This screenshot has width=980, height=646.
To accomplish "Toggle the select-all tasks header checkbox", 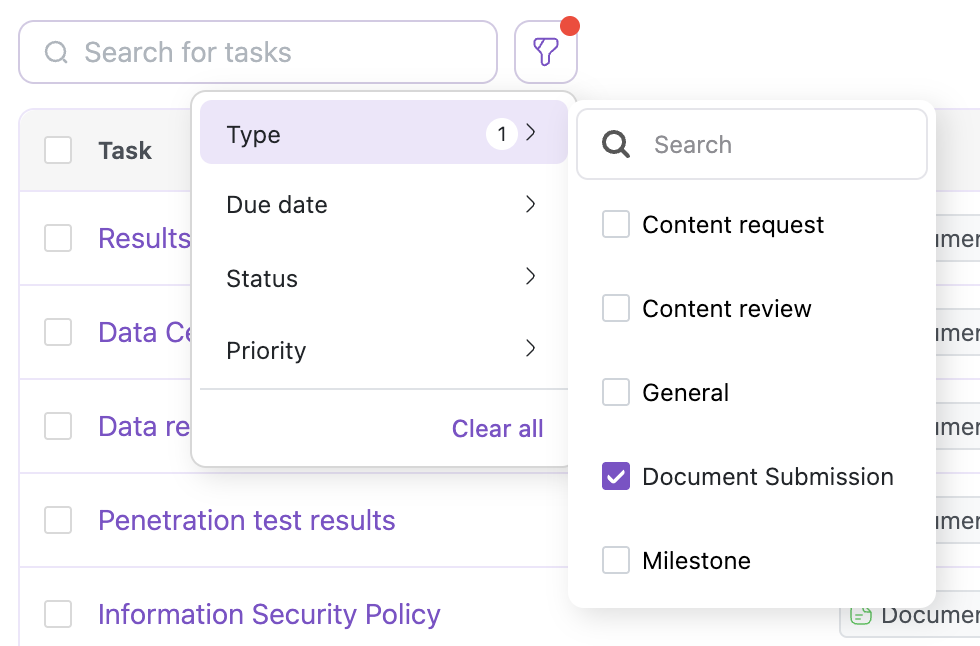I will pos(58,151).
